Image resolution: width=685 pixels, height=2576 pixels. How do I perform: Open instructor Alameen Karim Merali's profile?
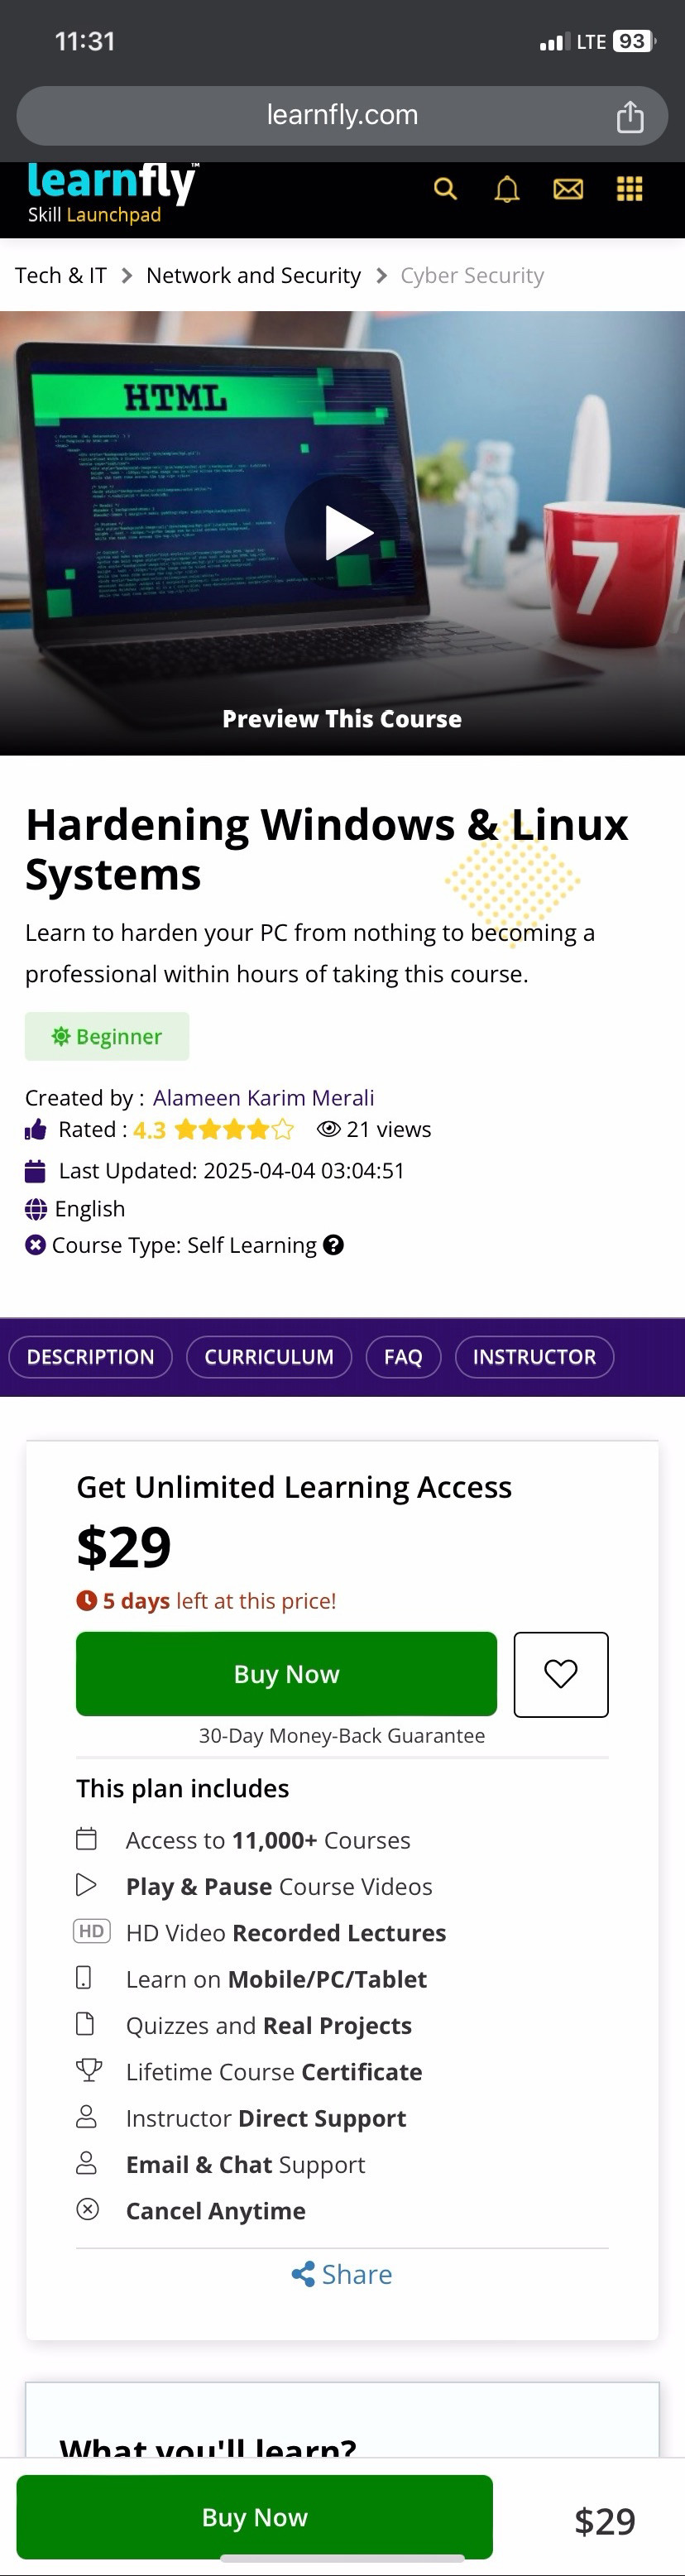pos(263,1098)
